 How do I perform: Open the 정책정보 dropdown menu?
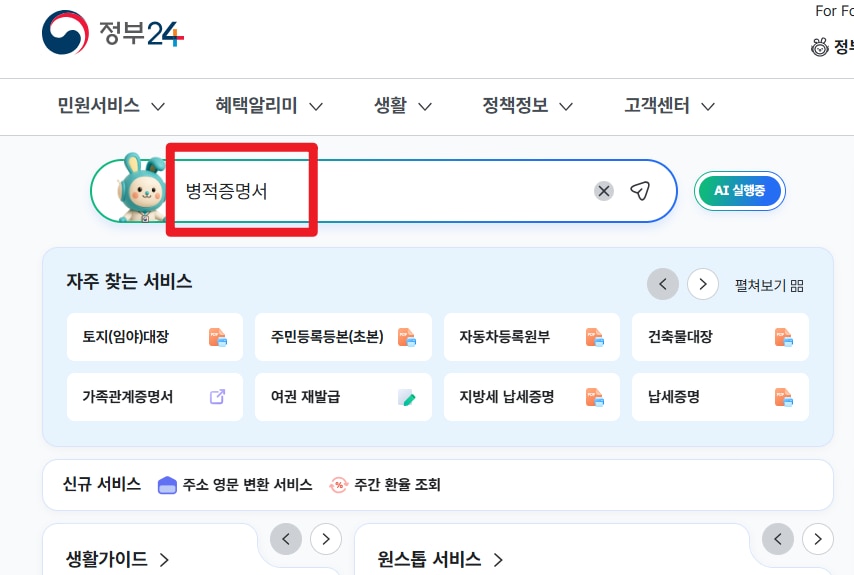(x=528, y=106)
